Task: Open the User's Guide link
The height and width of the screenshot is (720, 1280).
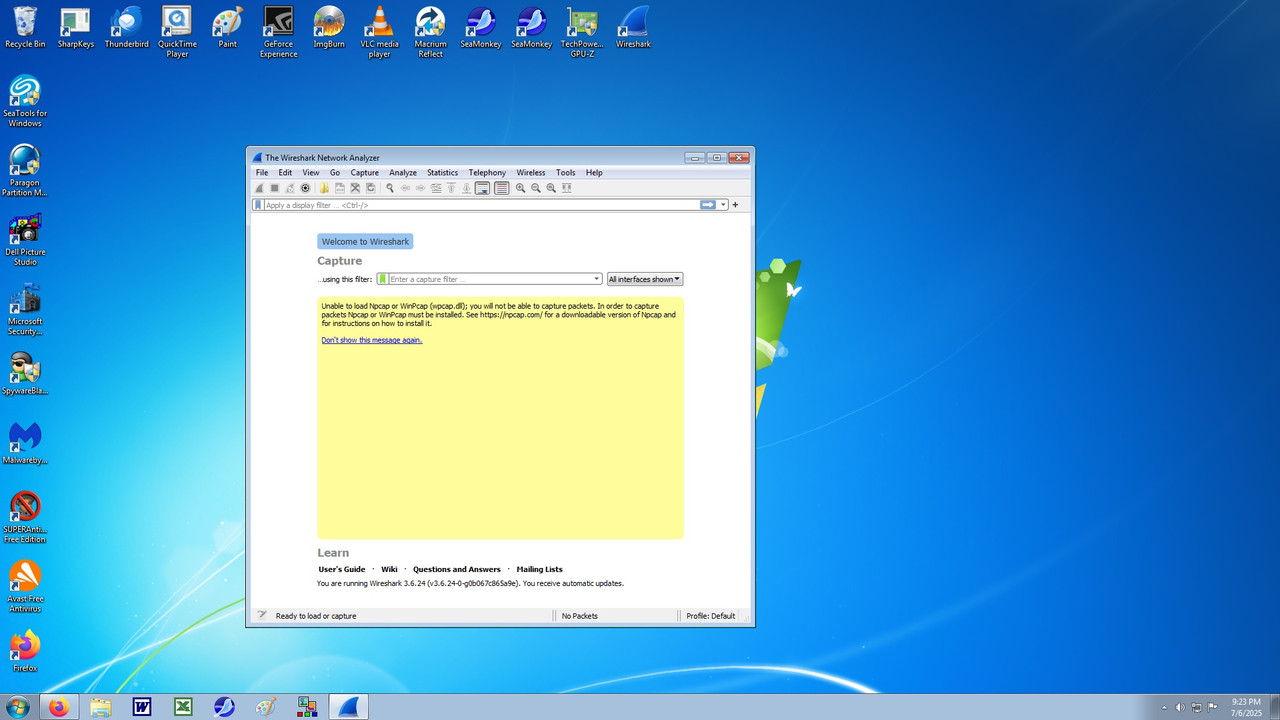Action: coord(342,569)
